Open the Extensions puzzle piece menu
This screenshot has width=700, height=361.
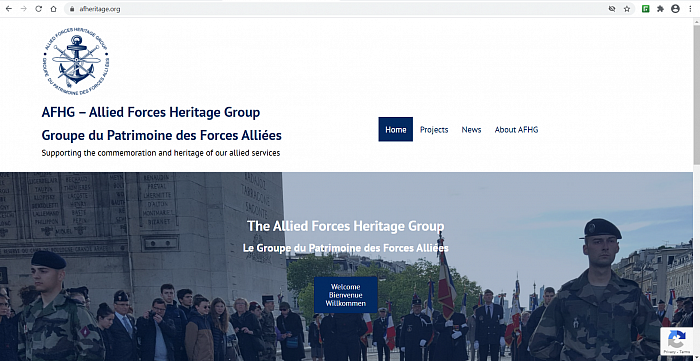tap(660, 9)
